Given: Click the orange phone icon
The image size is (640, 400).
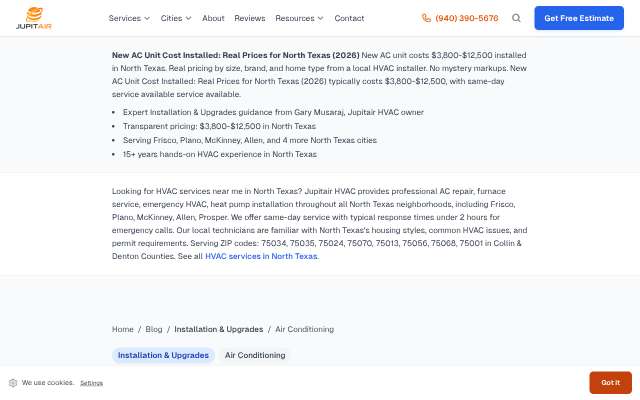Looking at the screenshot, I should point(426,18).
